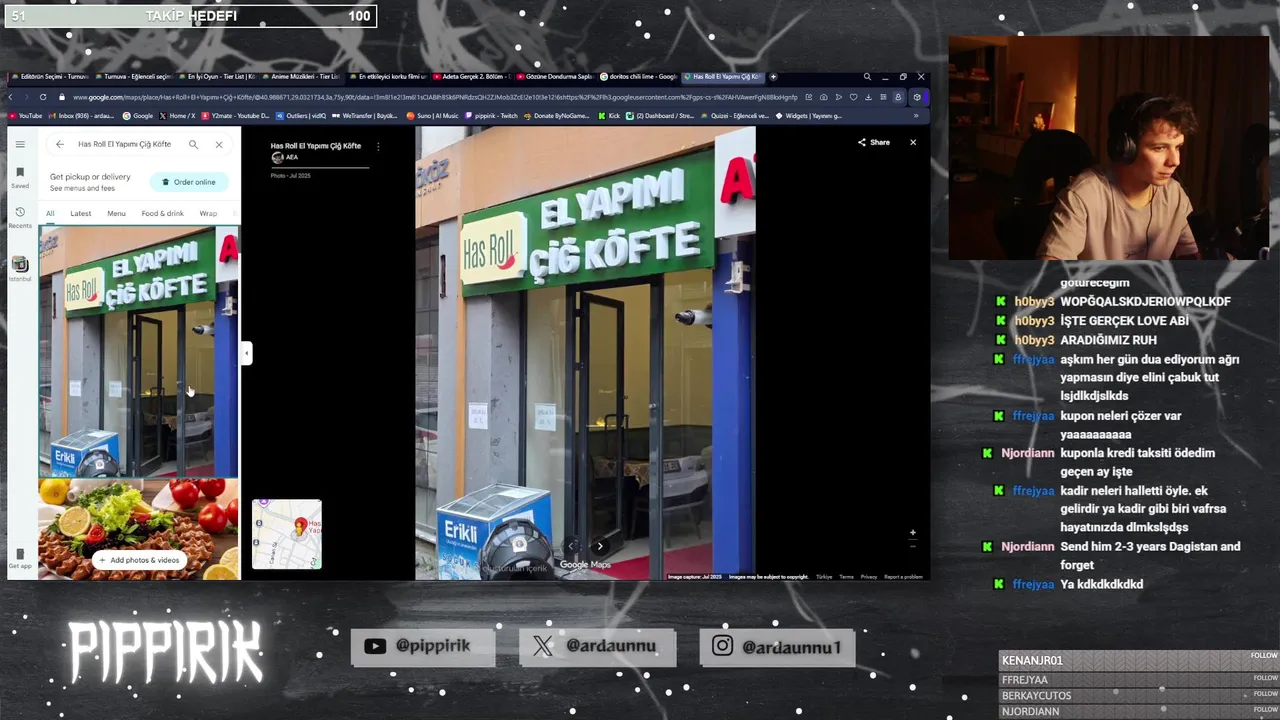Click the Privacy footer link
Viewport: 1280px width, 720px height.
(x=868, y=577)
